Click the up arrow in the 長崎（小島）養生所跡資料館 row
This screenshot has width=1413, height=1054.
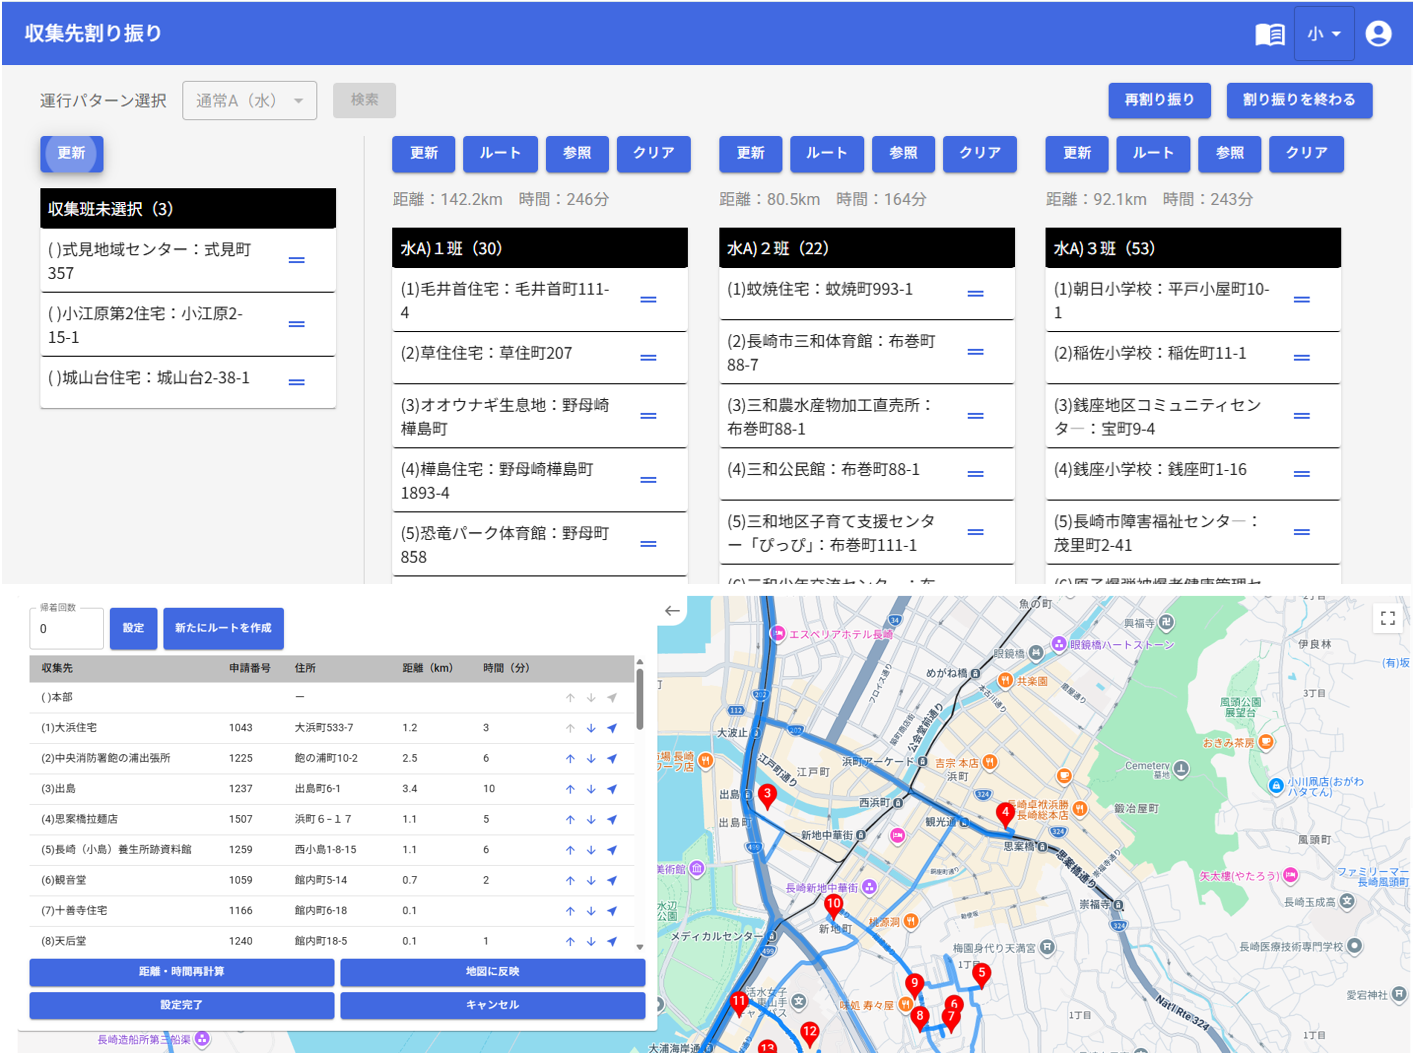point(570,850)
